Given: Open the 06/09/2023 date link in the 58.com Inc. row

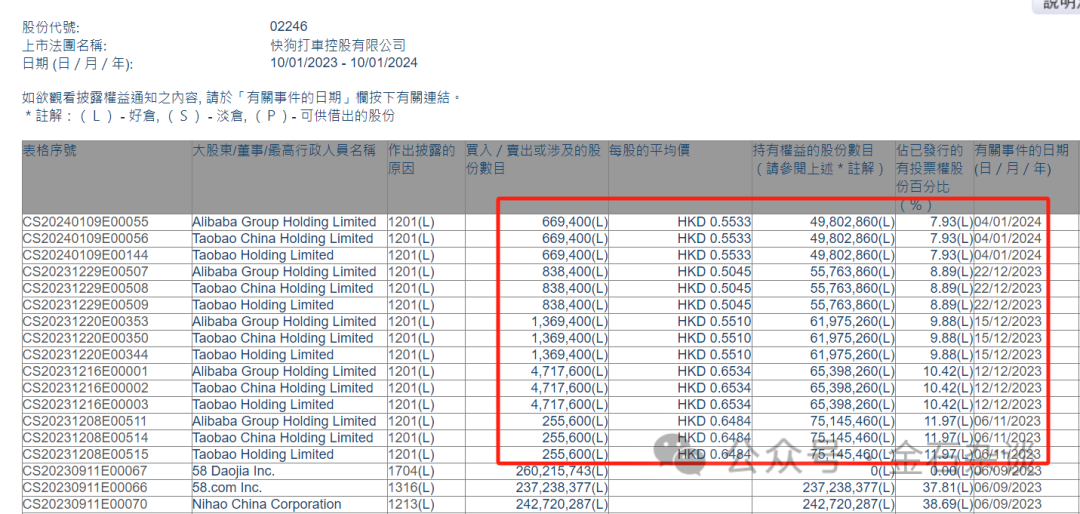Looking at the screenshot, I should pyautogui.click(x=1008, y=488).
